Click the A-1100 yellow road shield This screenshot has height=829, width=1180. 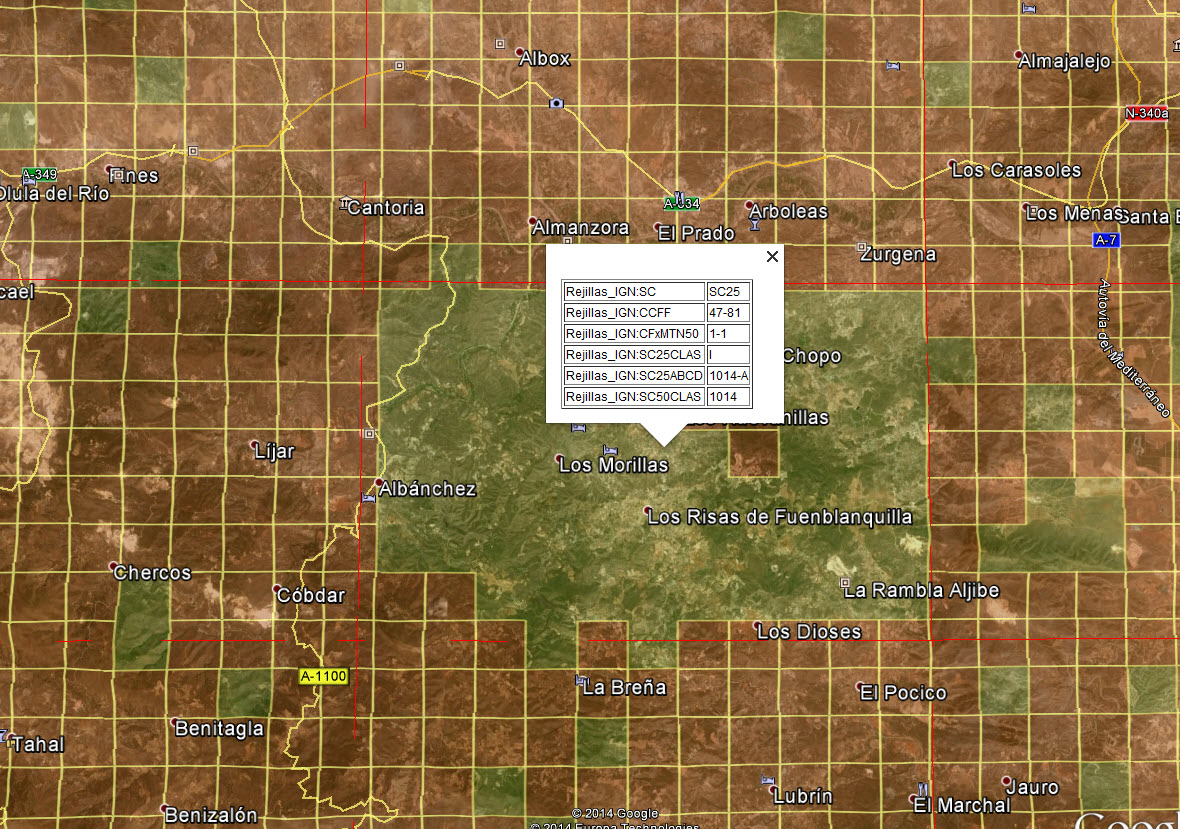[323, 677]
